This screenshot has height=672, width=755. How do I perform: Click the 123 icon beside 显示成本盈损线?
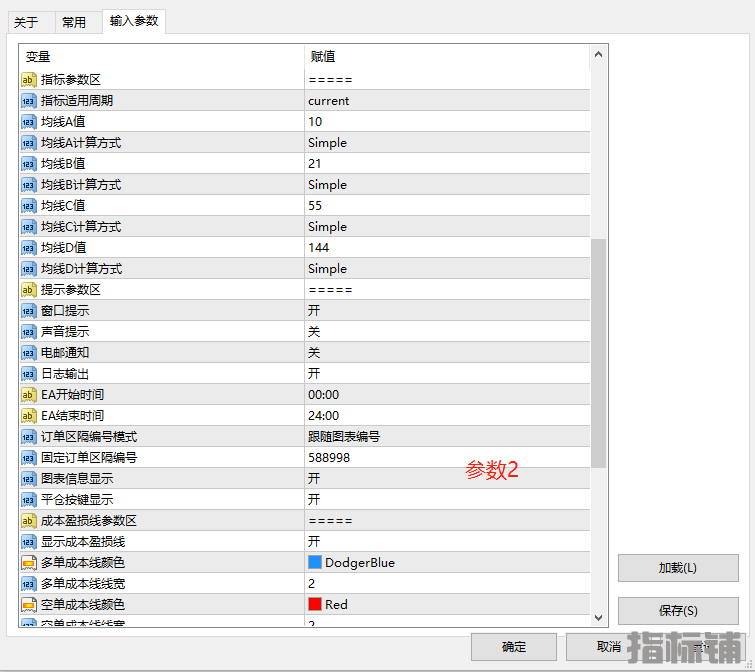click(28, 542)
